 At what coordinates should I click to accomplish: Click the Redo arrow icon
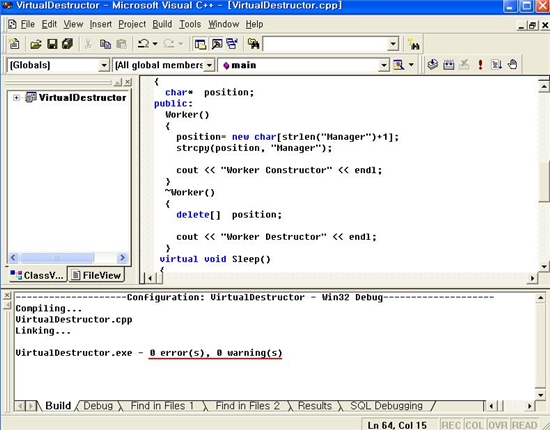coord(169,44)
